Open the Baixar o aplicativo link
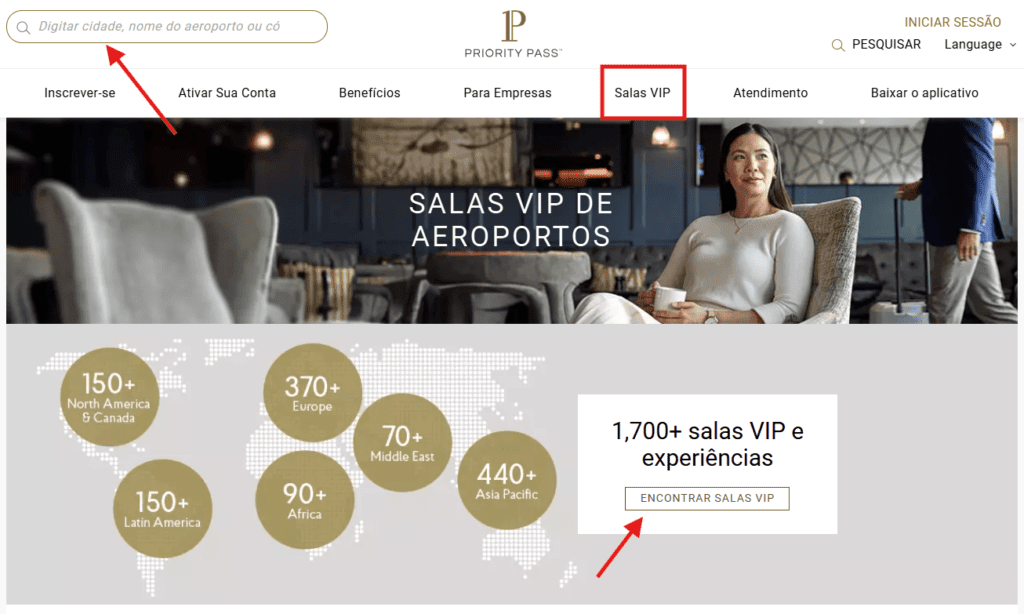This screenshot has width=1024, height=614. tap(924, 93)
